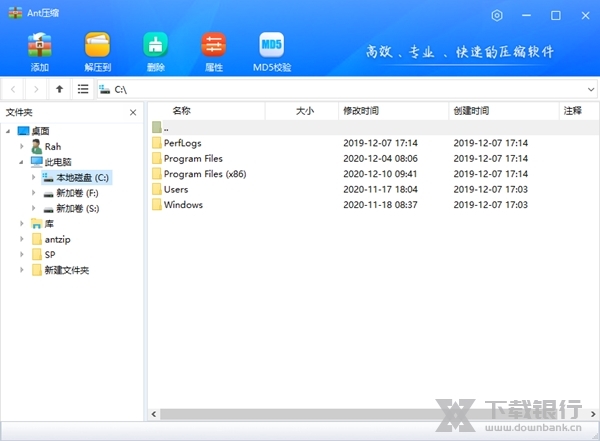Minimize the Ant压缩 window
Screen dimensions: 600x441
tap(527, 16)
